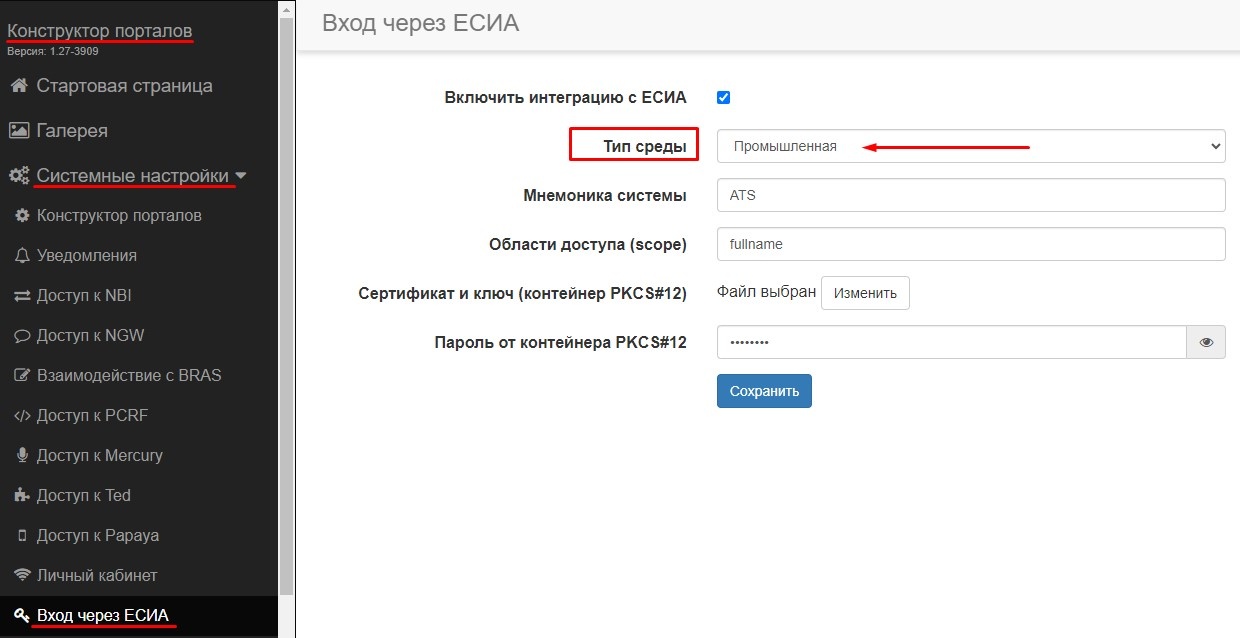Click the home icon beside Стартовая страница
The height and width of the screenshot is (638, 1240).
click(18, 86)
